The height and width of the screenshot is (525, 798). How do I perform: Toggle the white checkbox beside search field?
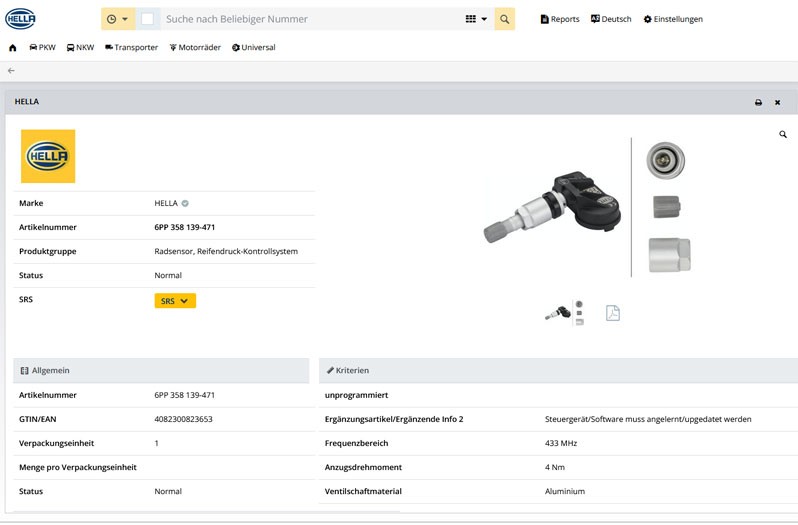click(x=147, y=19)
